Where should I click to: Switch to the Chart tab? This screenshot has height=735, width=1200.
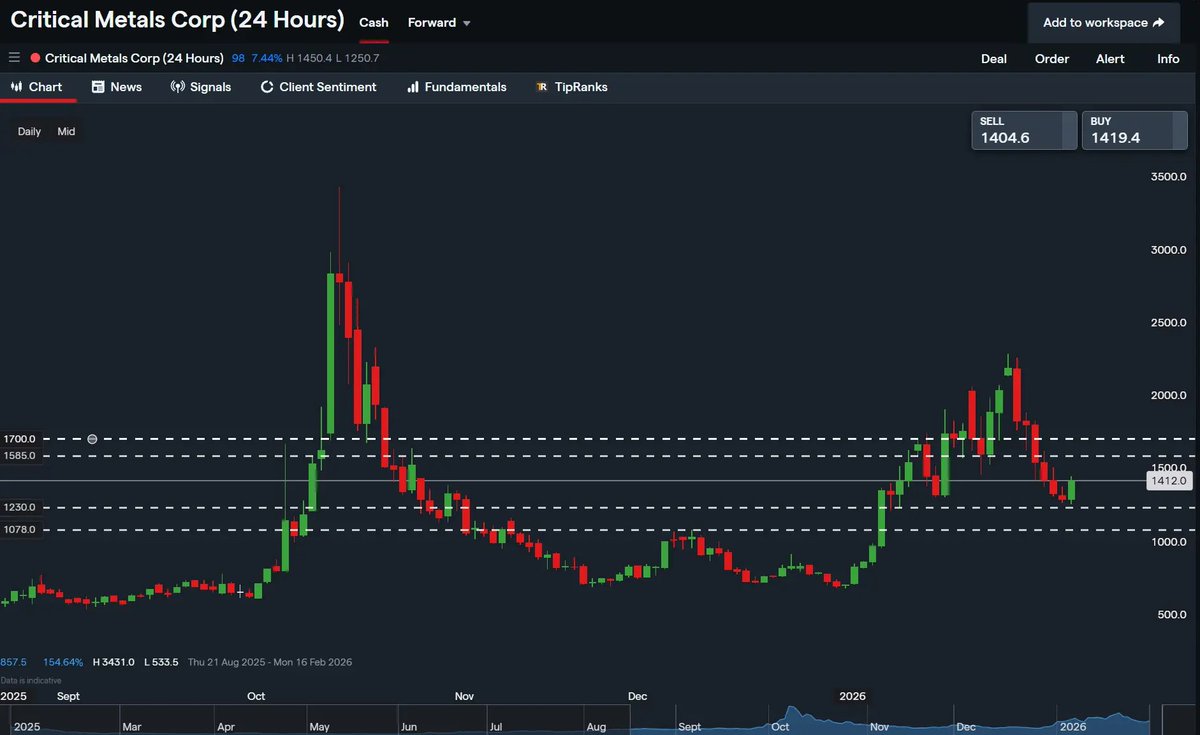click(x=37, y=87)
